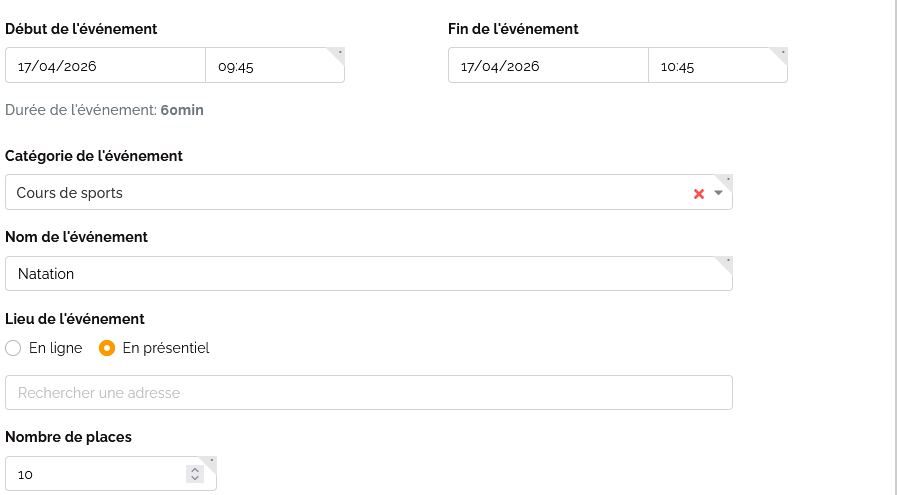Click the Natation event name field

pyautogui.click(x=368, y=274)
